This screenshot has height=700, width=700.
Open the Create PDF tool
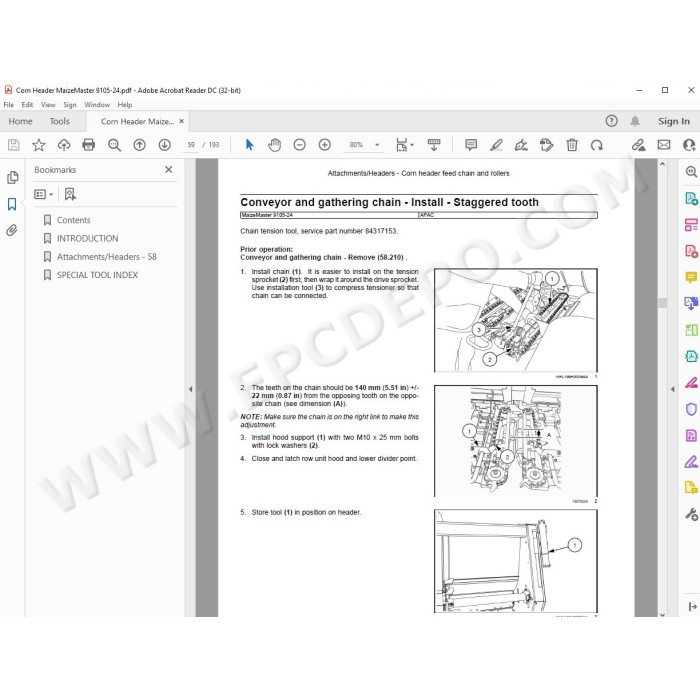[691, 251]
